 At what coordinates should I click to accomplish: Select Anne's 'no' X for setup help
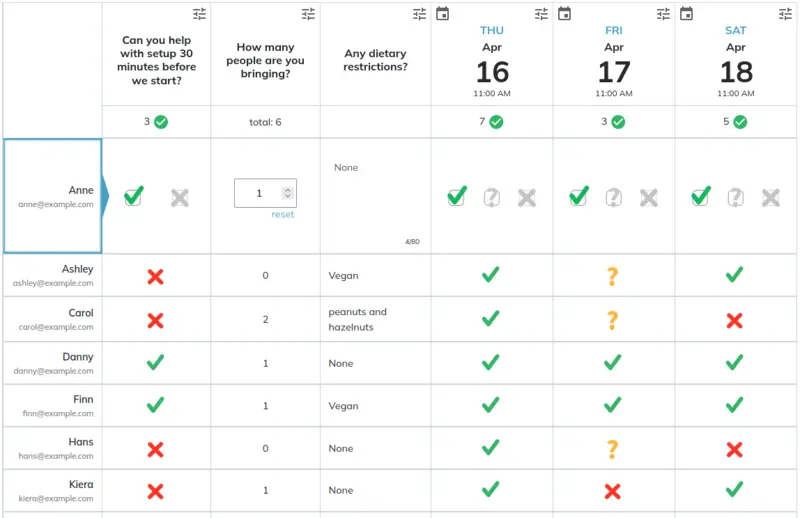180,198
